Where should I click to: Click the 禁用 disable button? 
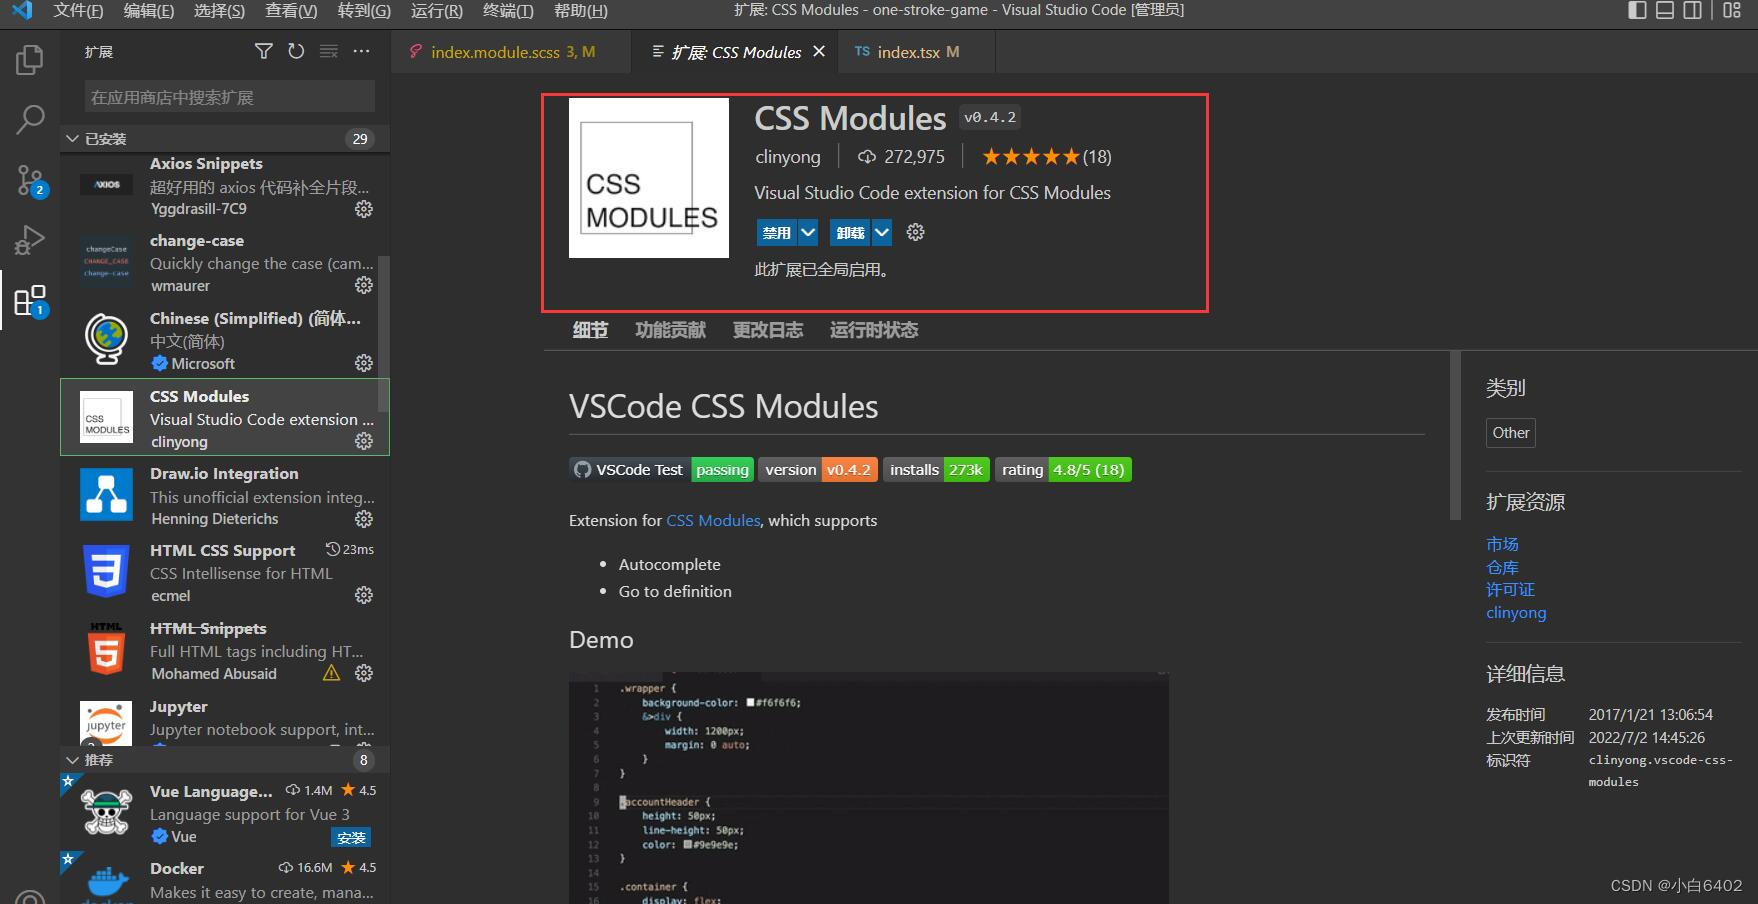(x=777, y=232)
